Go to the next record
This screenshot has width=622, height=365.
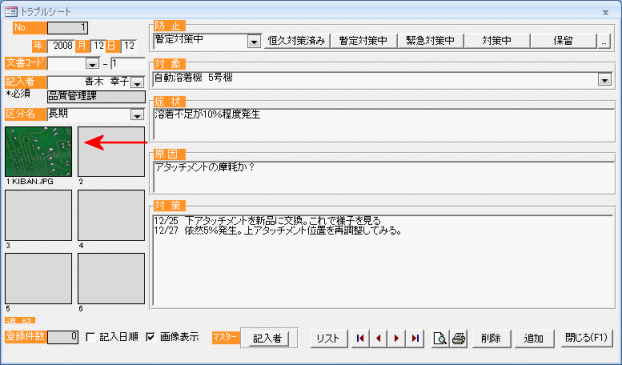[x=396, y=338]
